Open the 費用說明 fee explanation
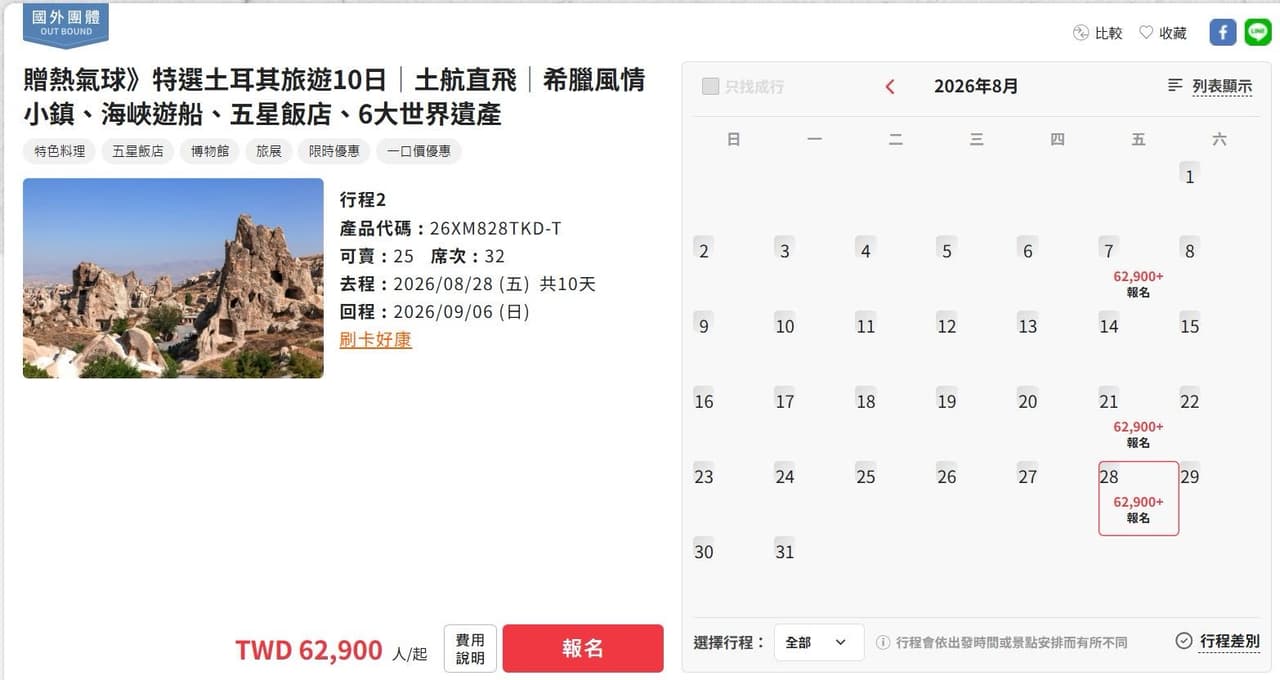 point(470,648)
